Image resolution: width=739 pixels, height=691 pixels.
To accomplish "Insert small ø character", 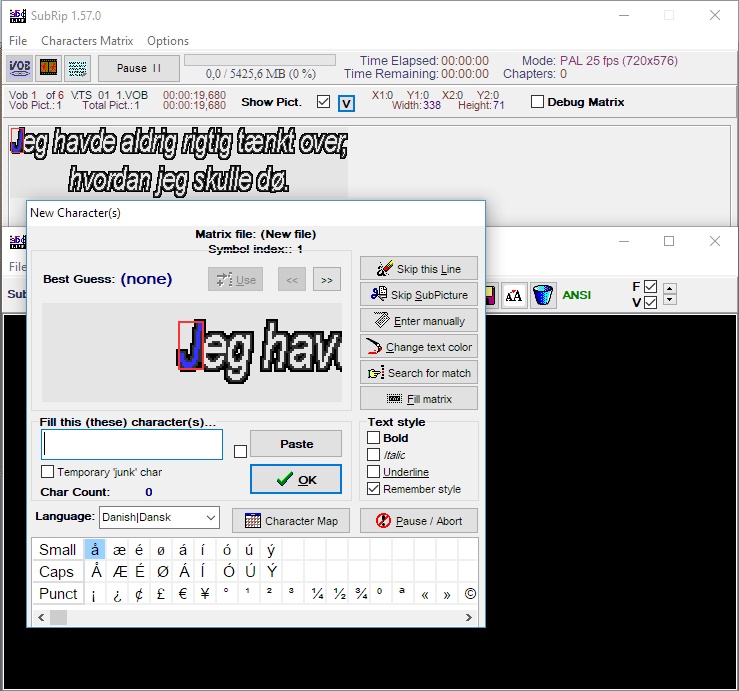I will (x=161, y=550).
